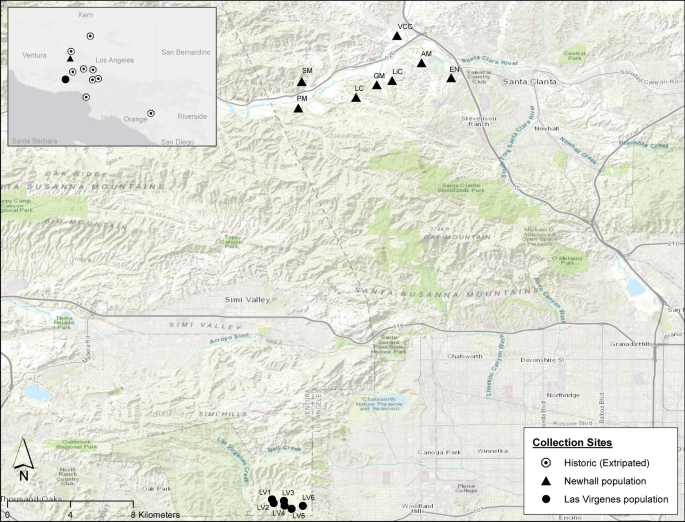This screenshot has width=685, height=522.
Task: Click the 'San Bernardino' inset label
Action: [x=186, y=52]
